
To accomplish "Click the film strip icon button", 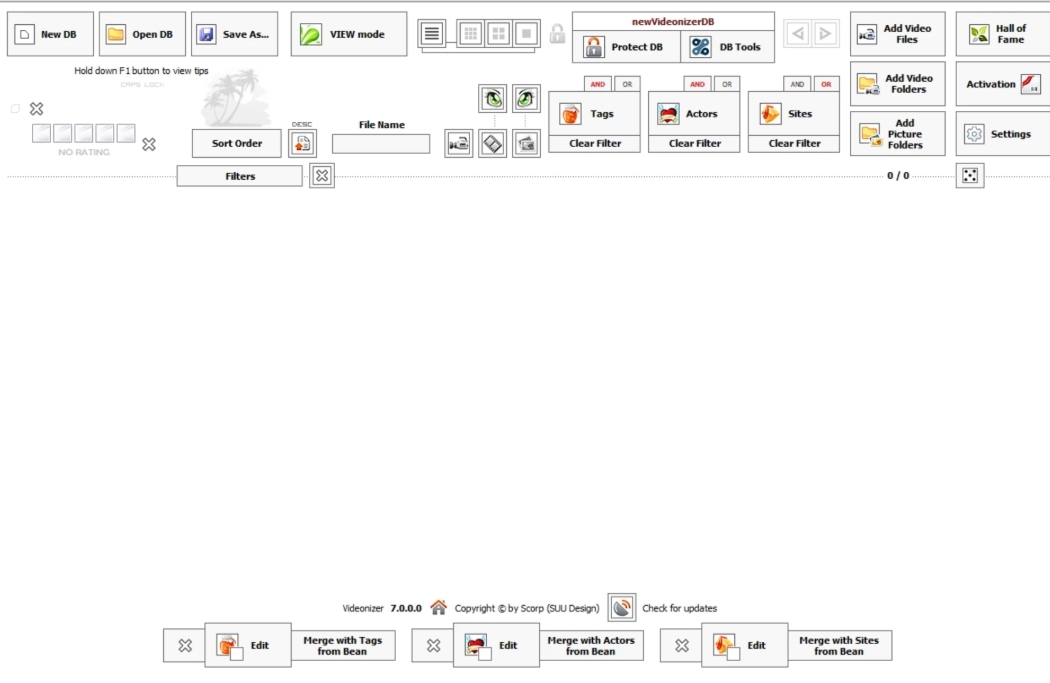I will (x=493, y=144).
